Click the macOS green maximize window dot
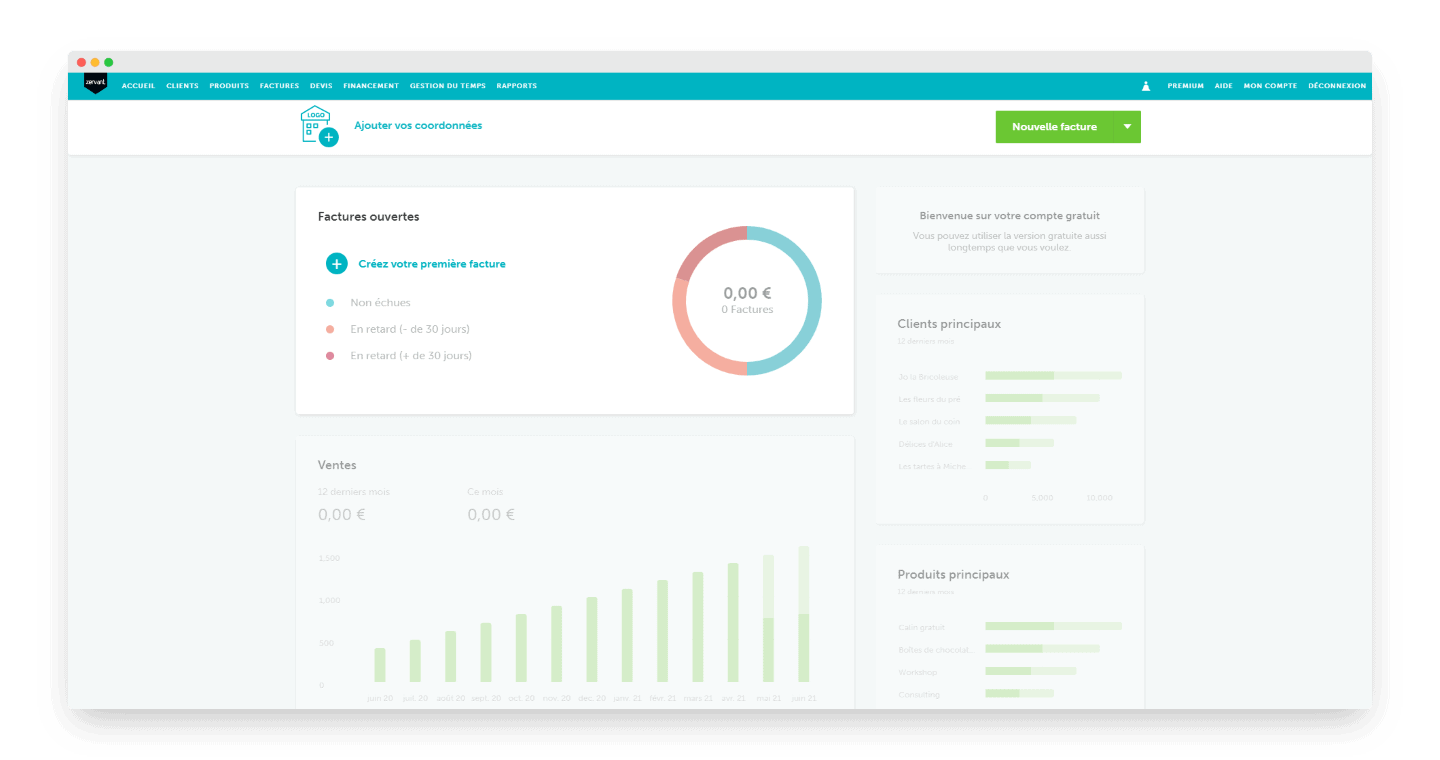The image size is (1440, 760). [x=109, y=62]
